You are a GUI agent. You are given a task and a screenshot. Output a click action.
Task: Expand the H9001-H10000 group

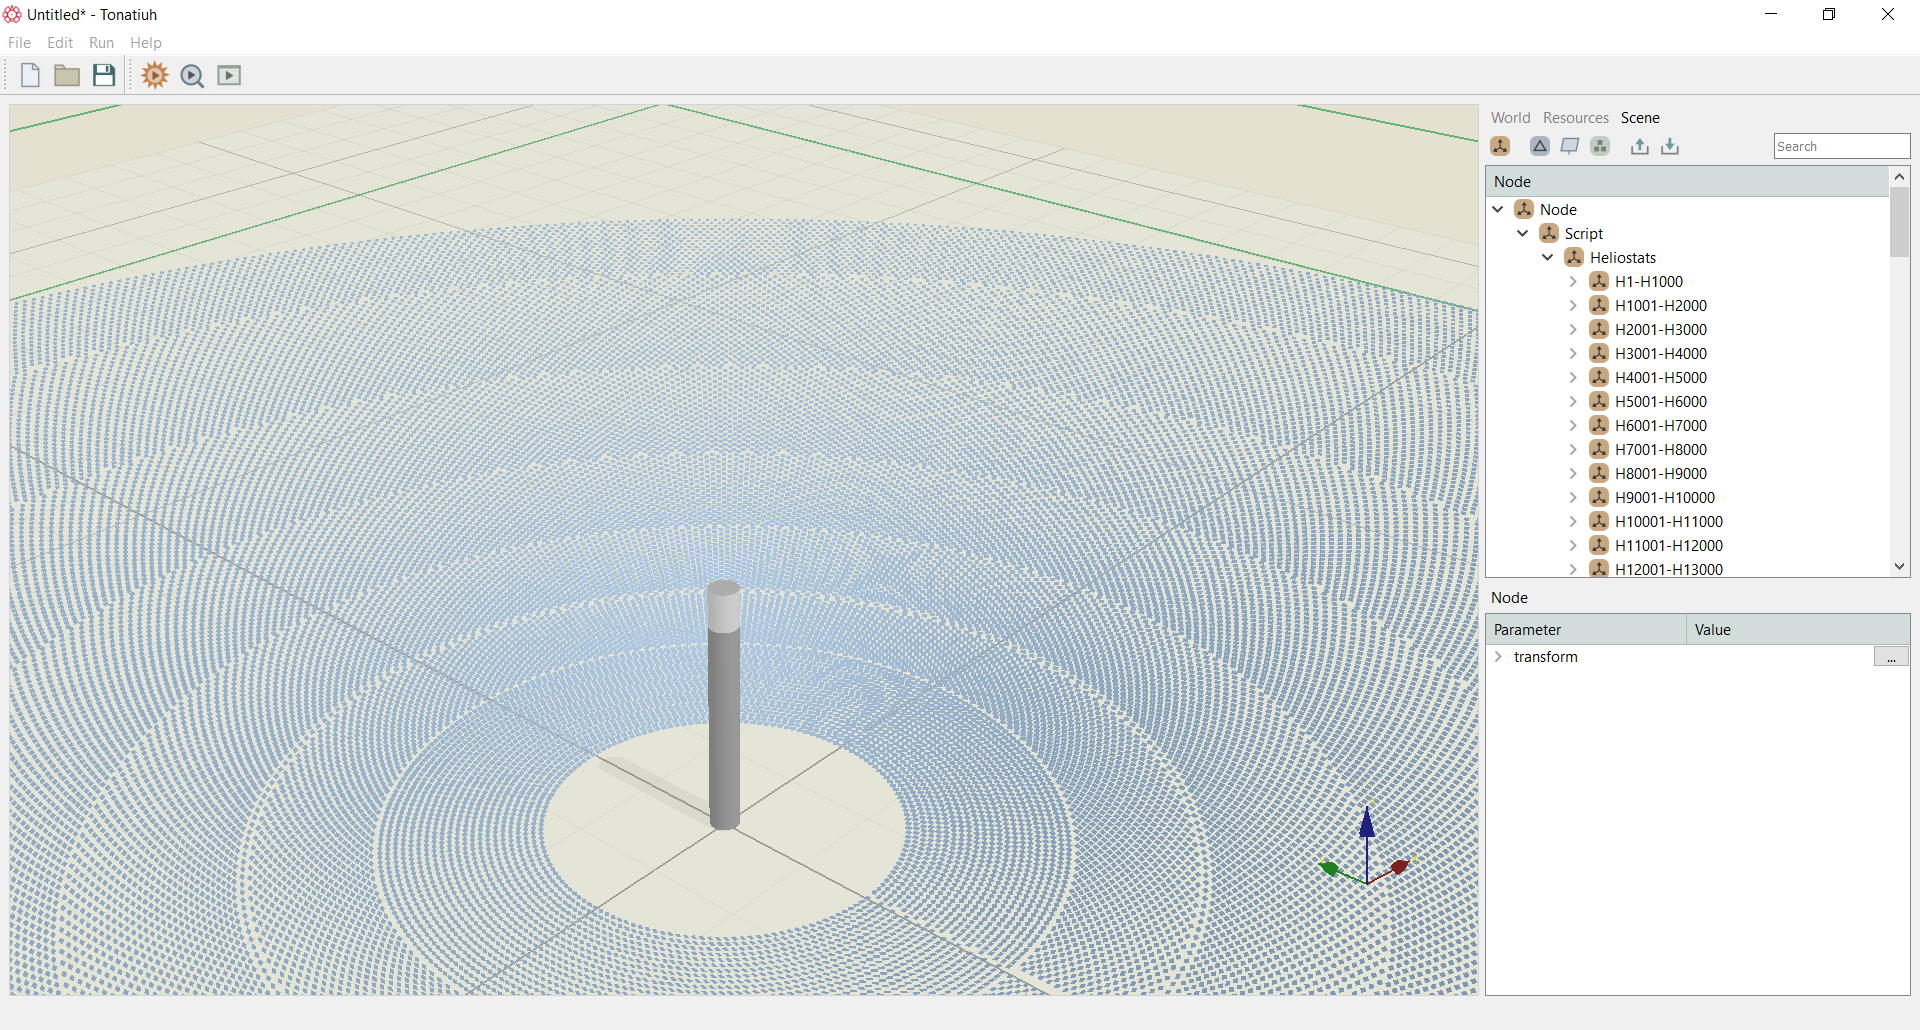point(1573,497)
